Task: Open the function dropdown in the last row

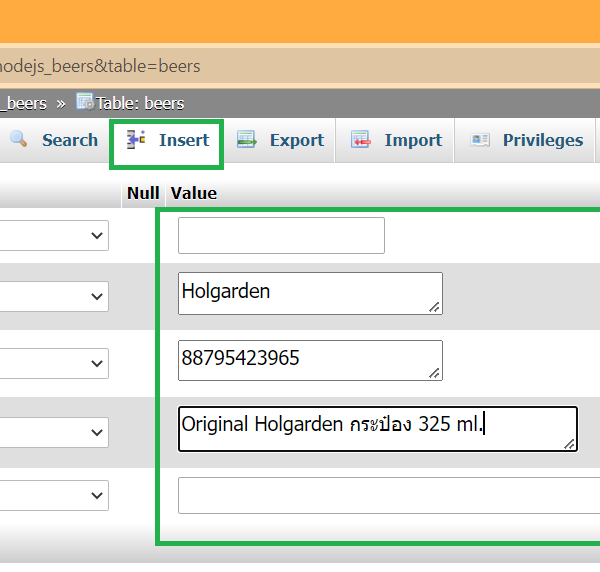Action: pos(54,495)
